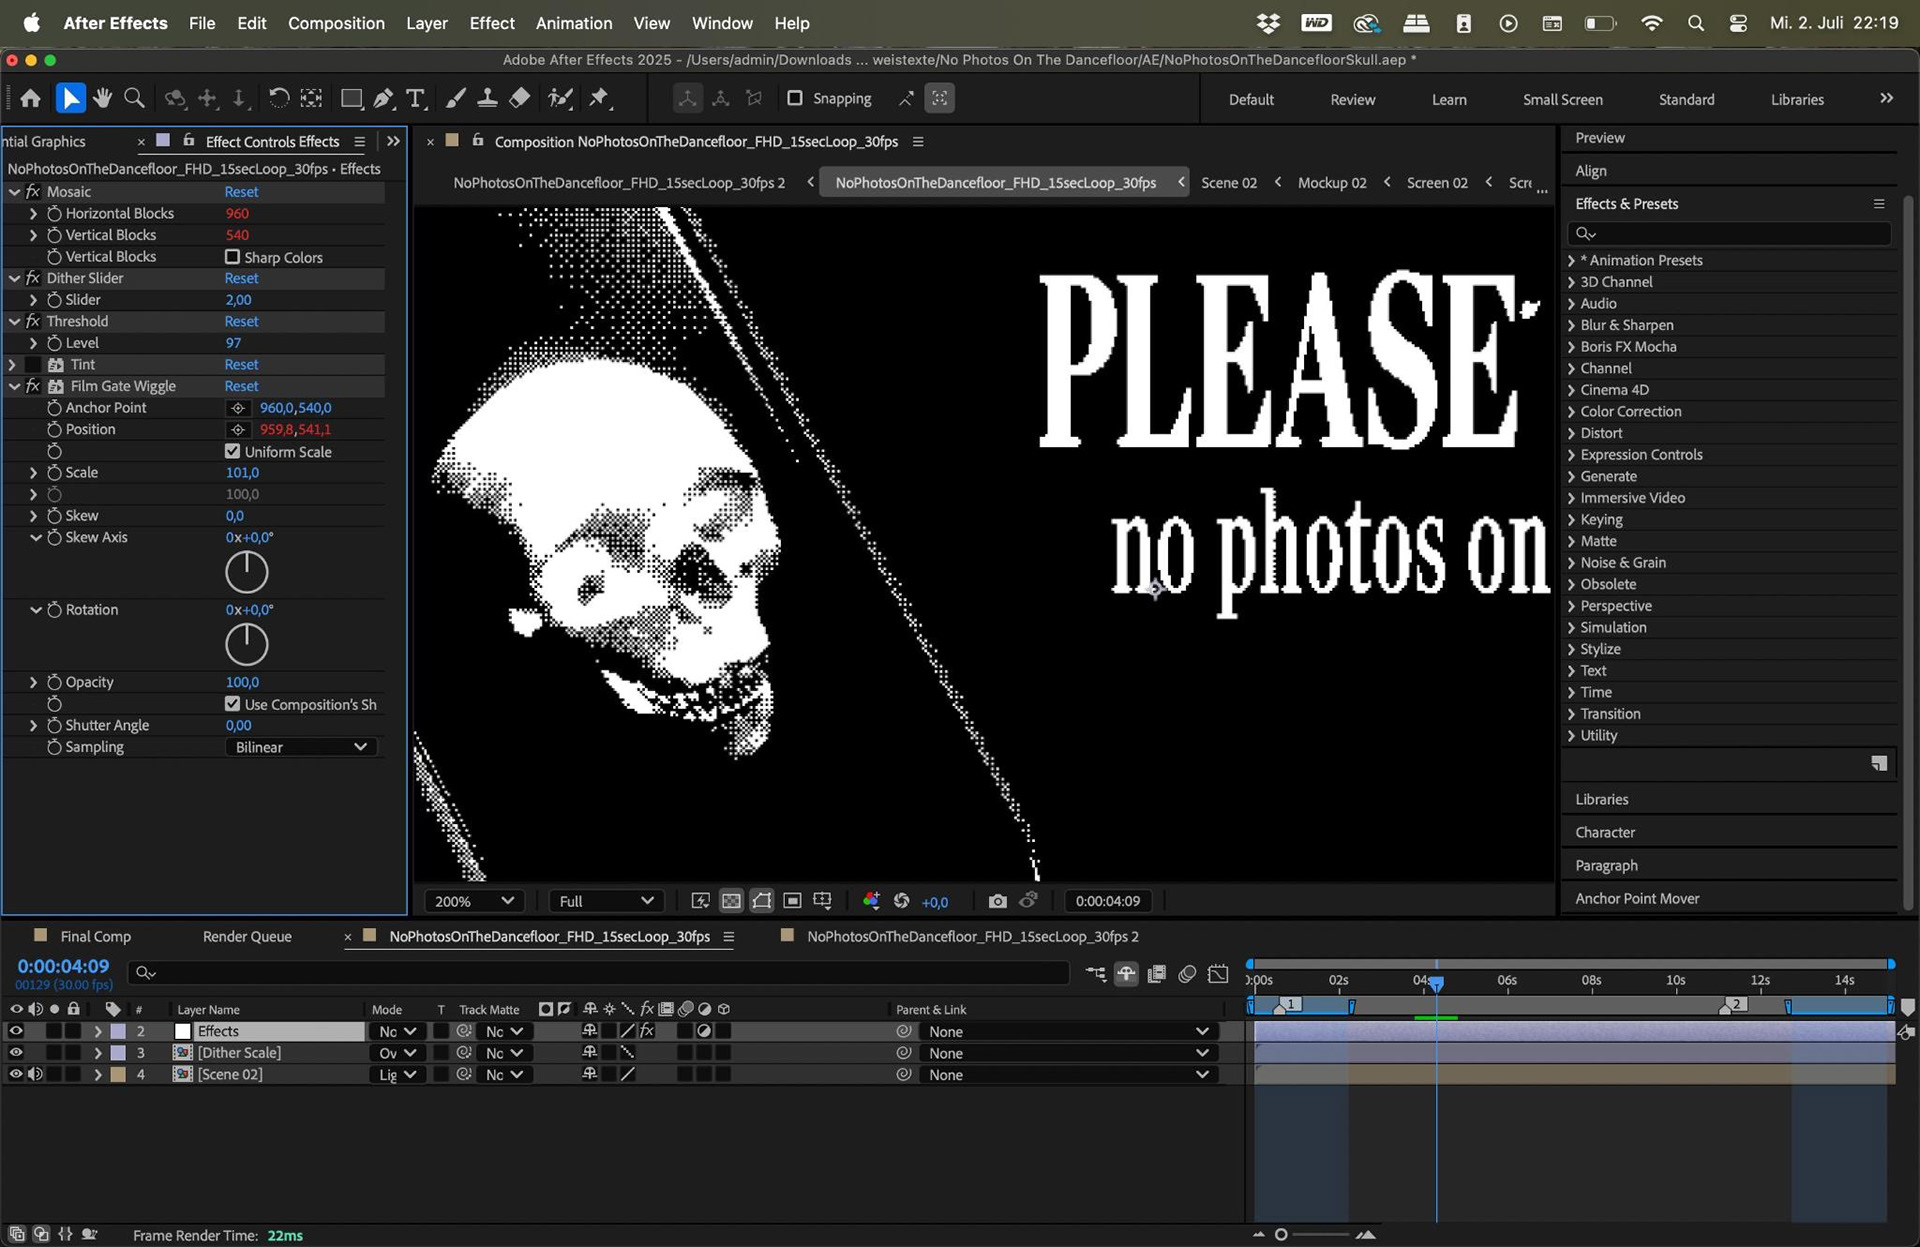Adjust the Skew Axis rotation dial
The width and height of the screenshot is (1920, 1247).
246,572
